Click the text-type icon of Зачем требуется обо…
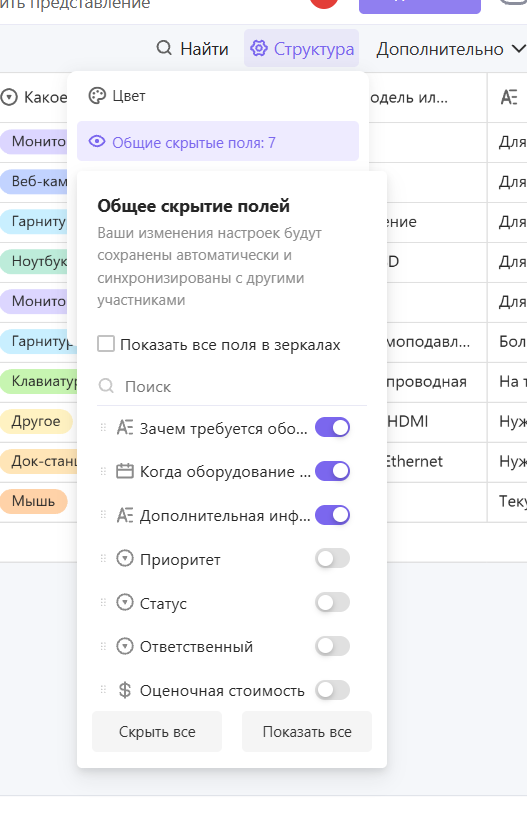 click(x=125, y=427)
